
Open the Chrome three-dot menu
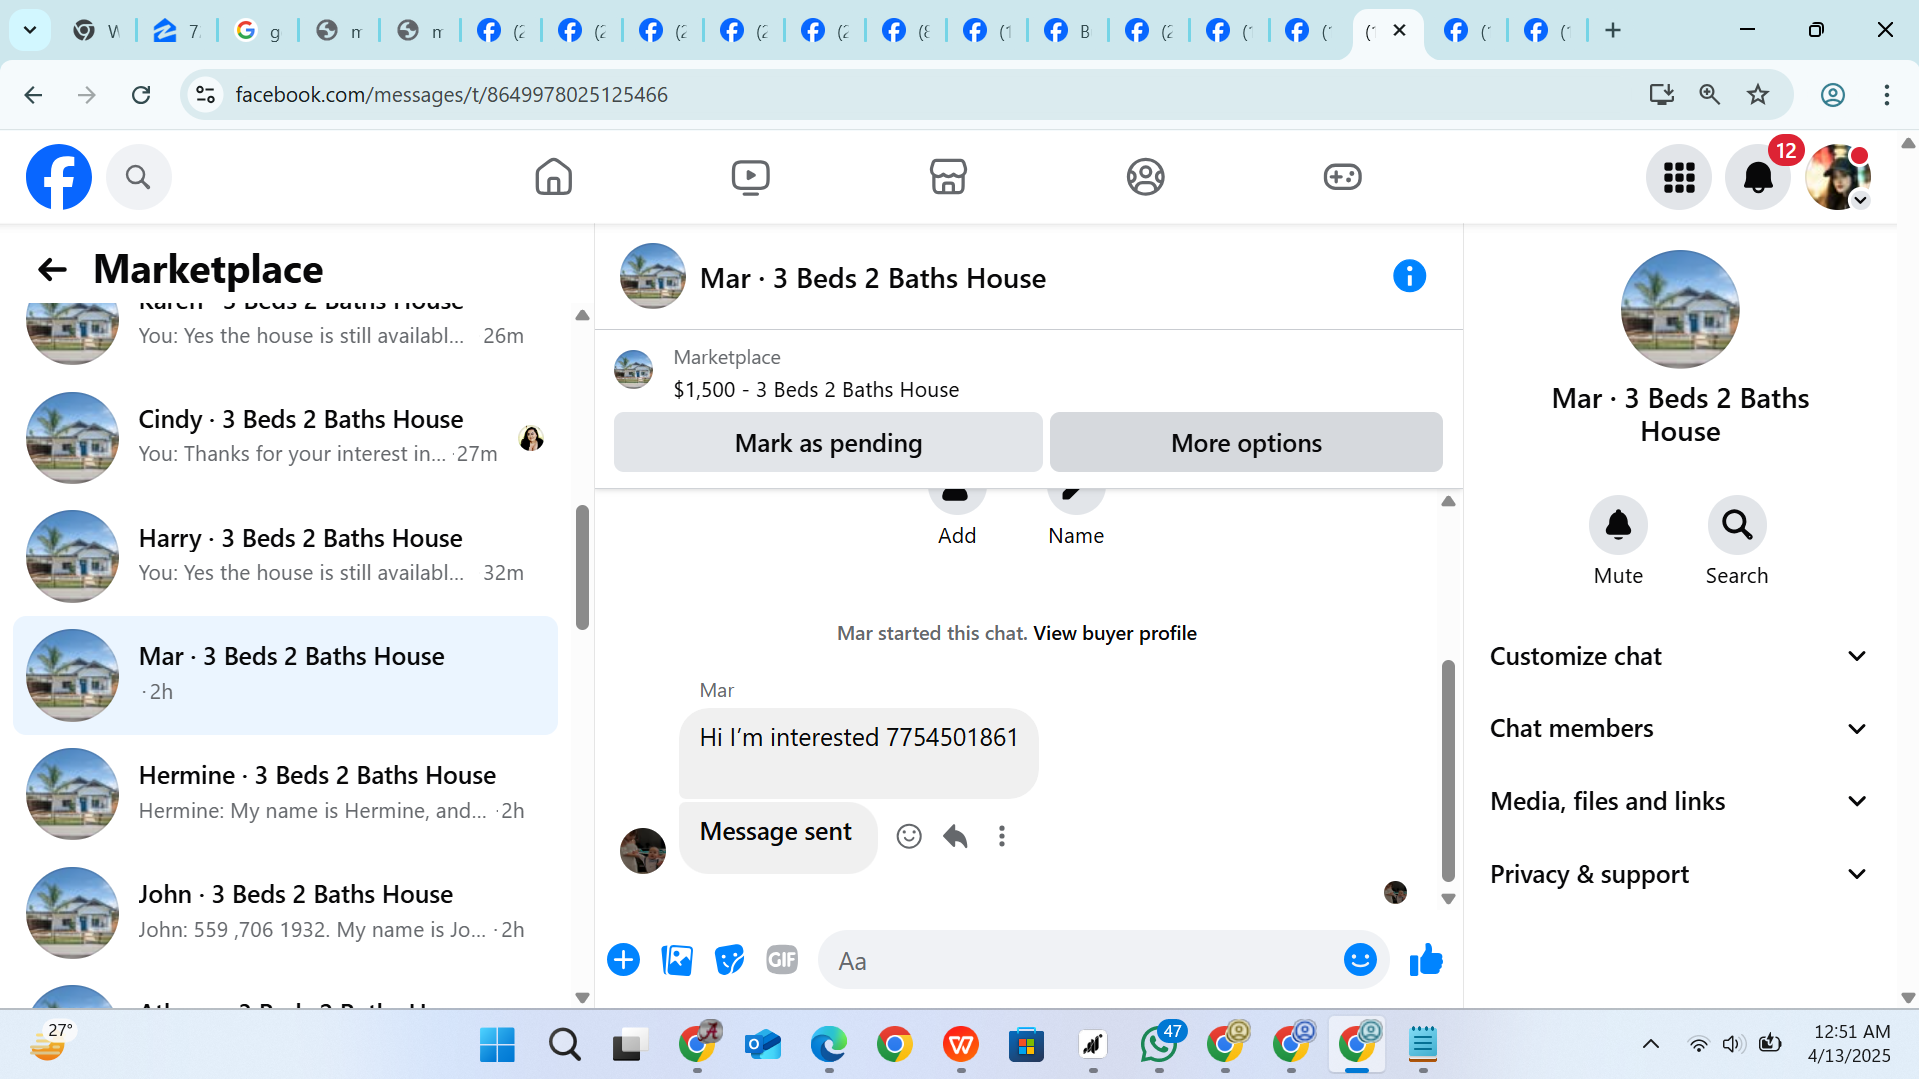click(x=1886, y=95)
